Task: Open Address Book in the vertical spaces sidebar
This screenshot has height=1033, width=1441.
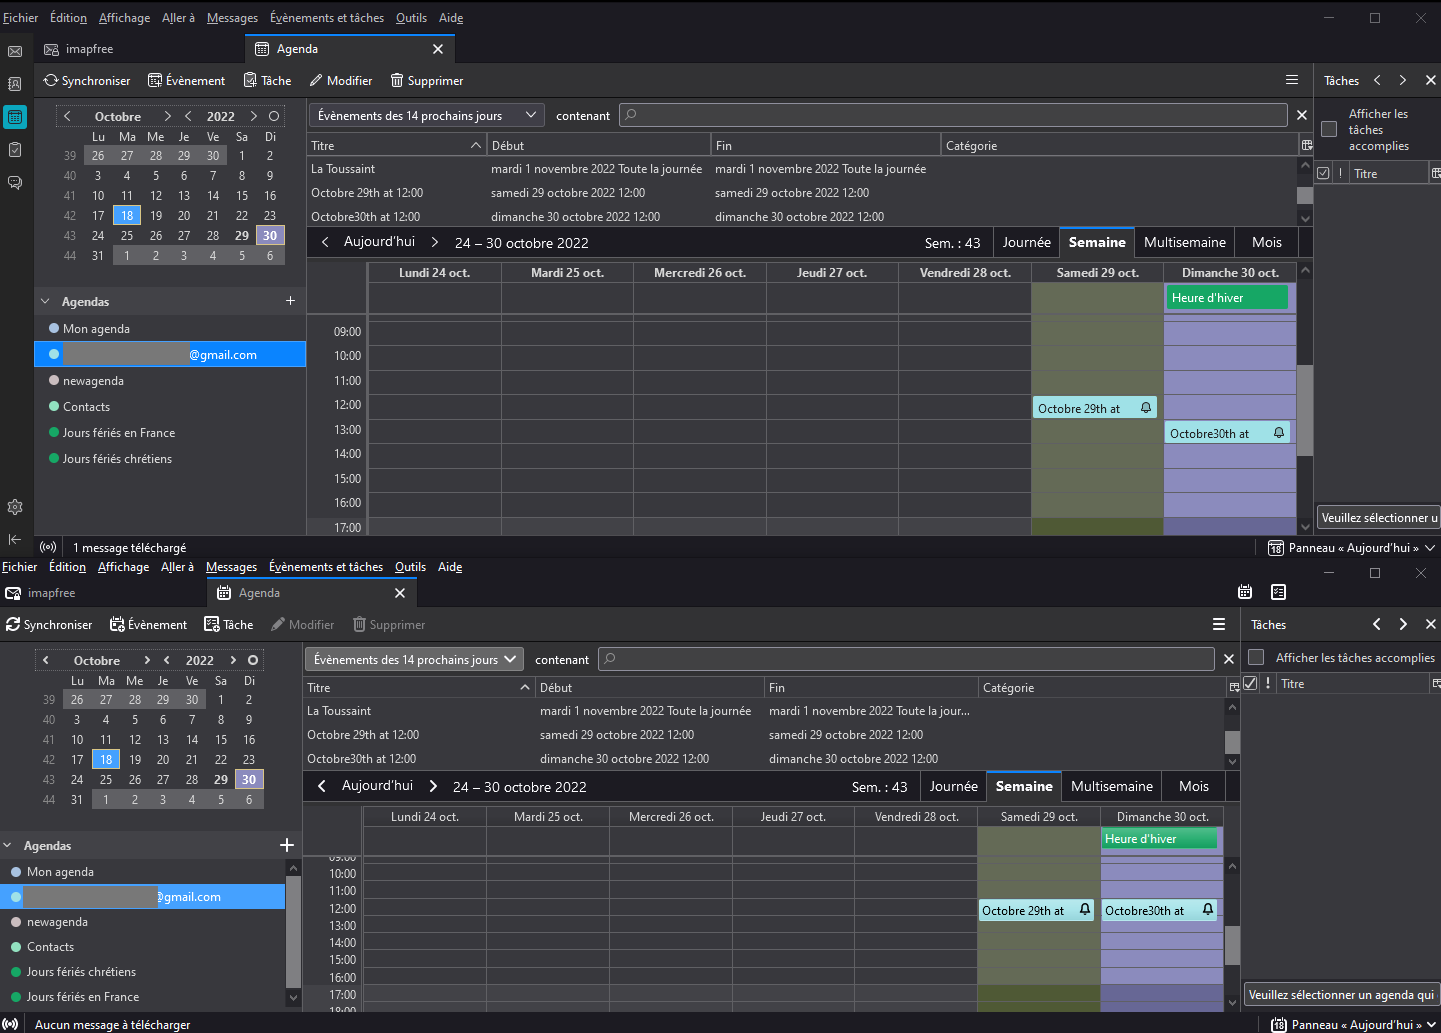Action: pos(15,84)
